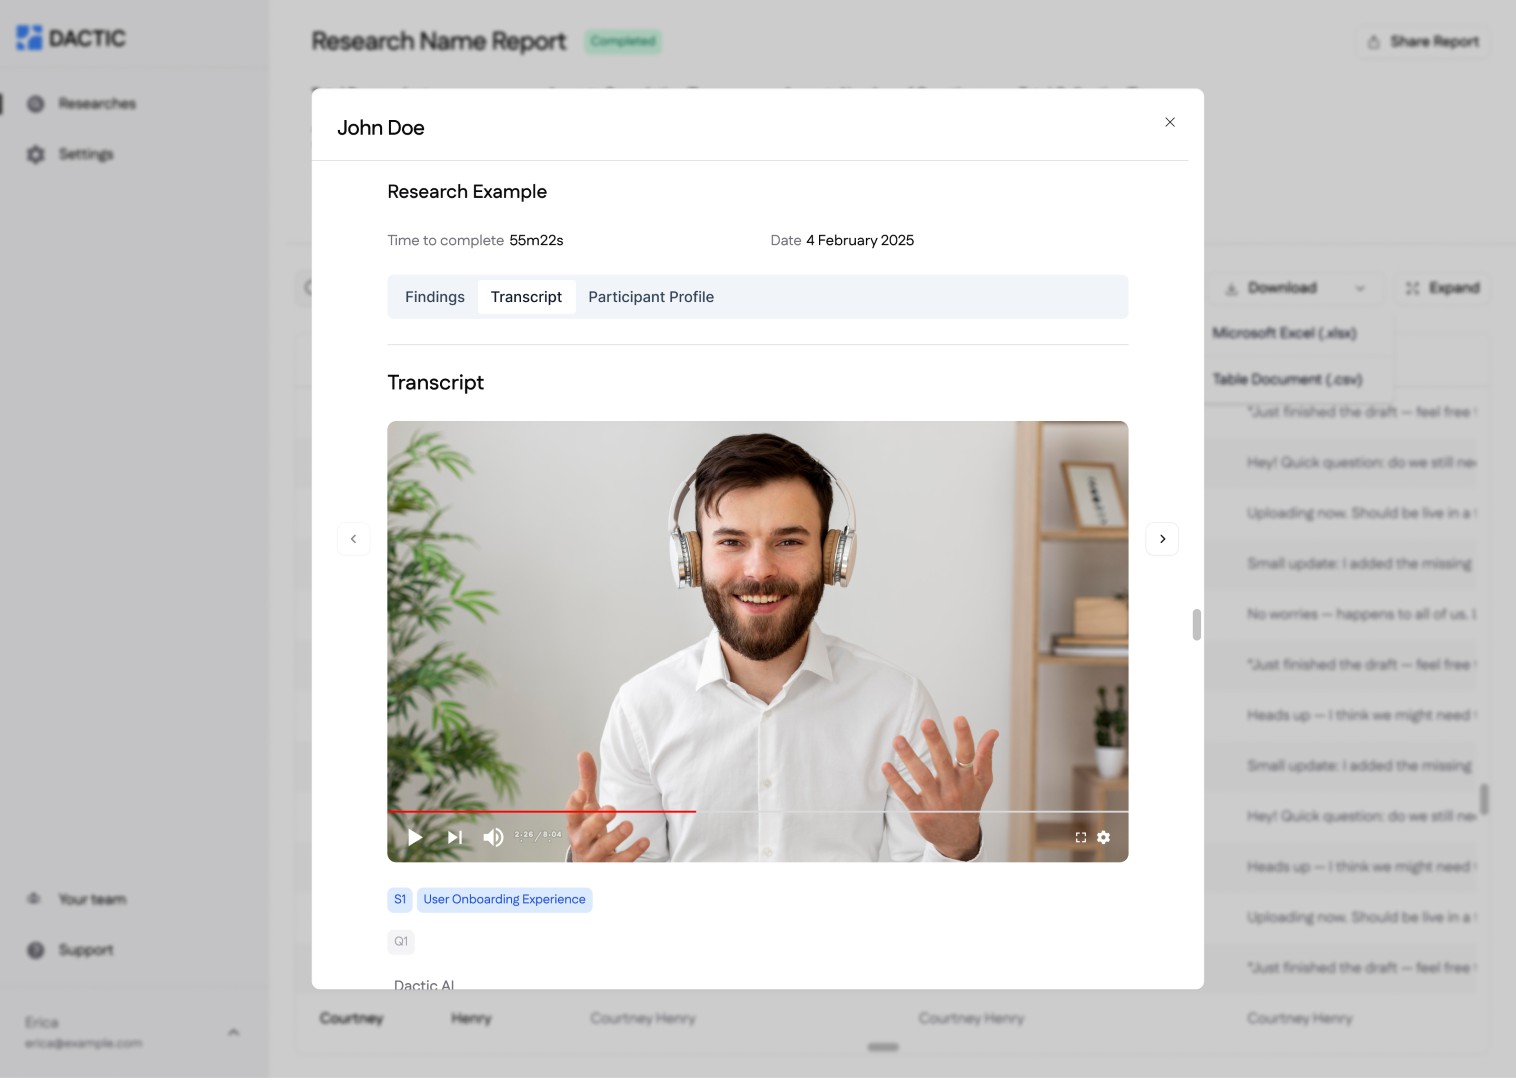Close the John Doe dialog
Viewport: 1516px width, 1080px height.
pos(1169,122)
